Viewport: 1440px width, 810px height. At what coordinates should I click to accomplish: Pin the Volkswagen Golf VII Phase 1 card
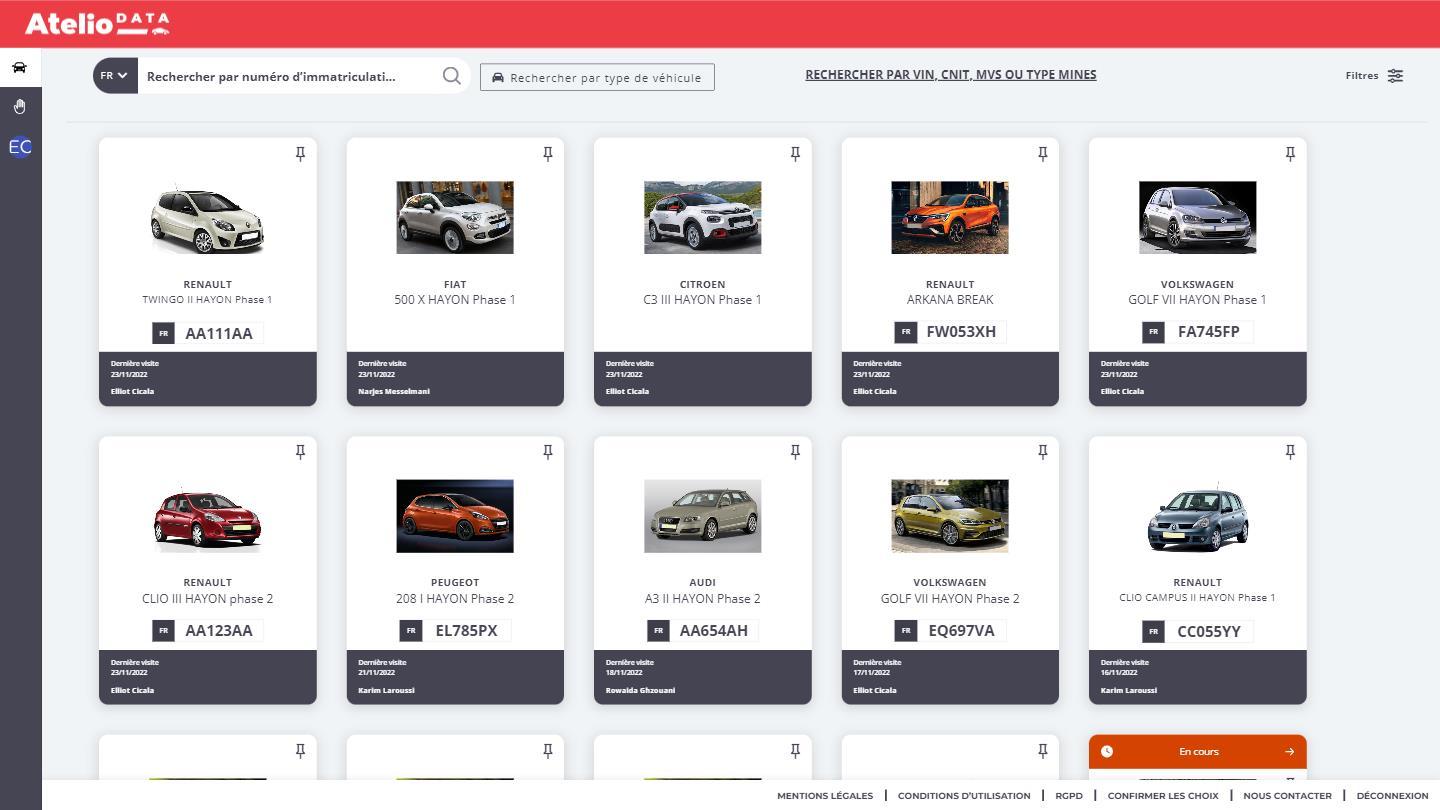point(1290,154)
